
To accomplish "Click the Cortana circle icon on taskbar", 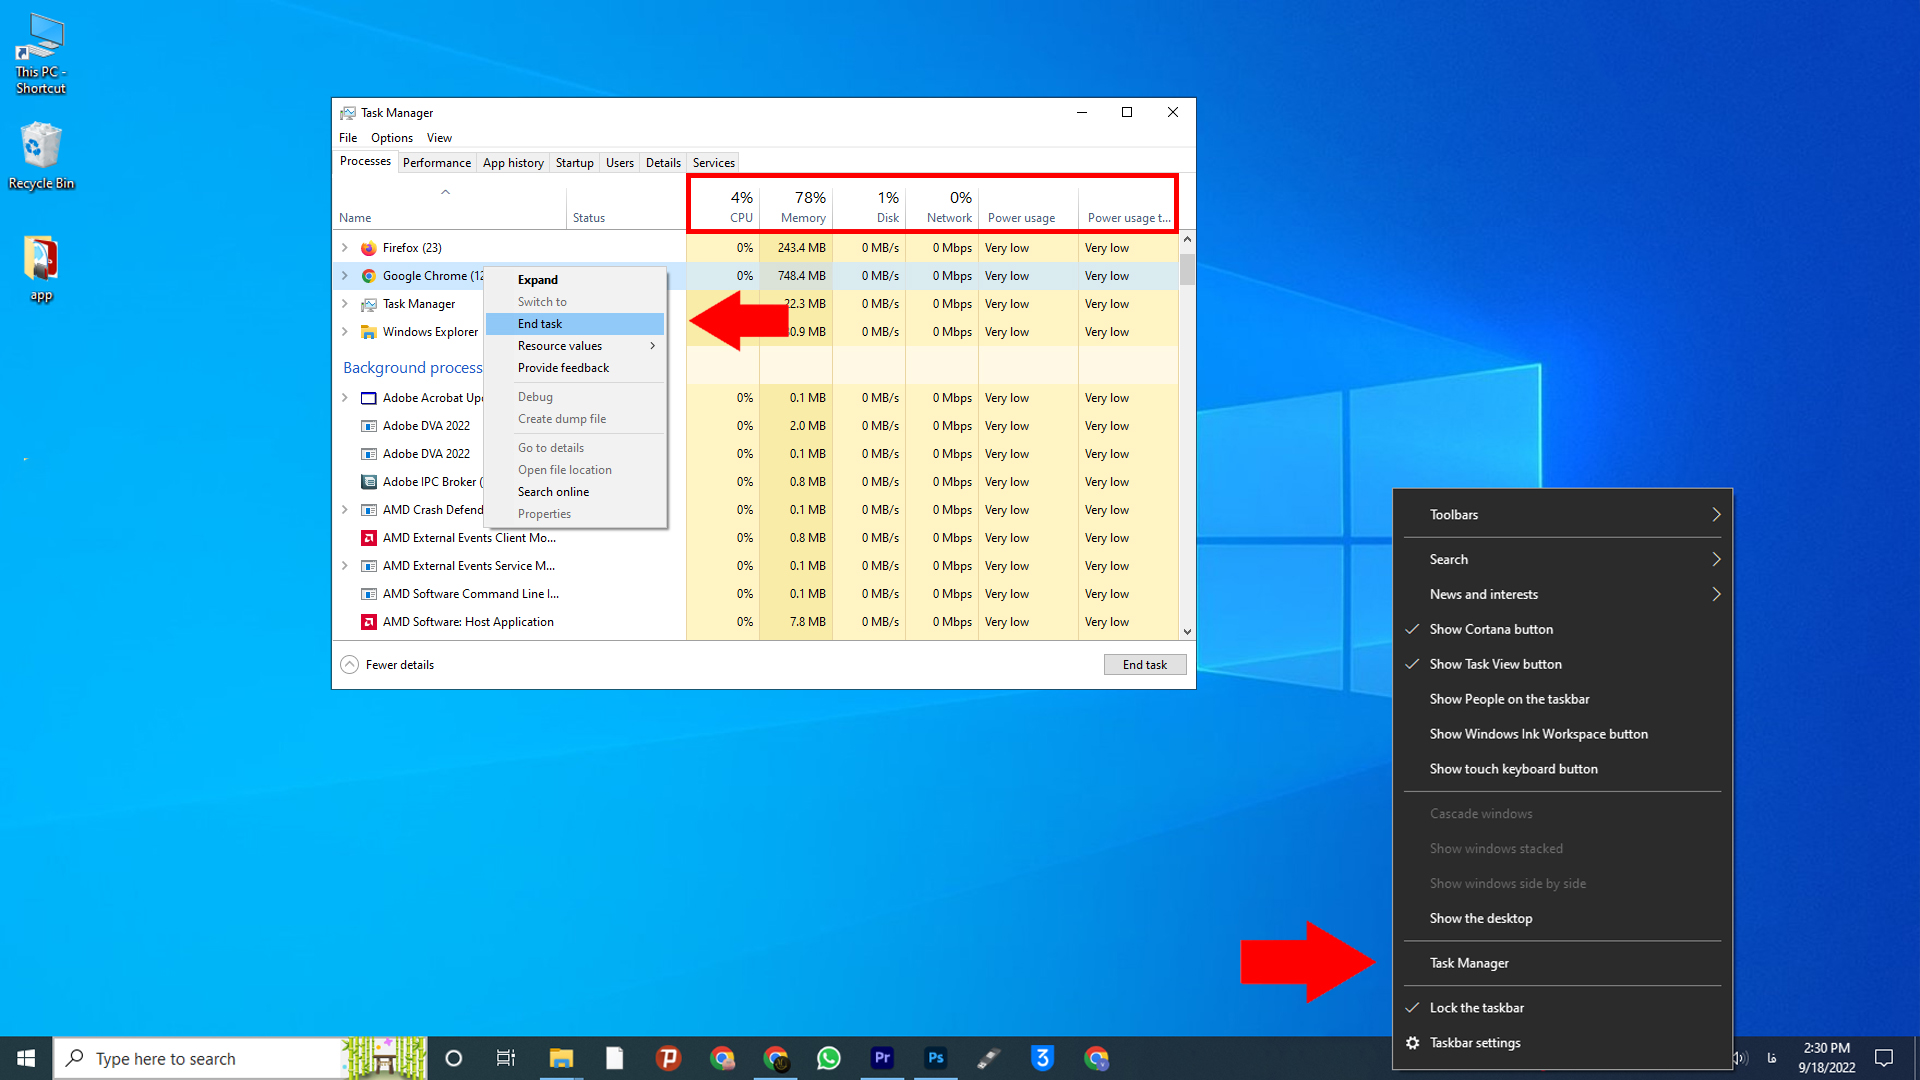I will pos(453,1058).
